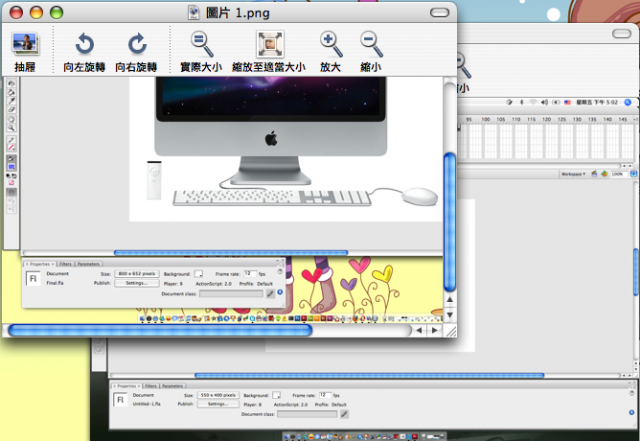Rotate image right with 向右旋轉
This screenshot has height=441, width=640.
[x=136, y=51]
